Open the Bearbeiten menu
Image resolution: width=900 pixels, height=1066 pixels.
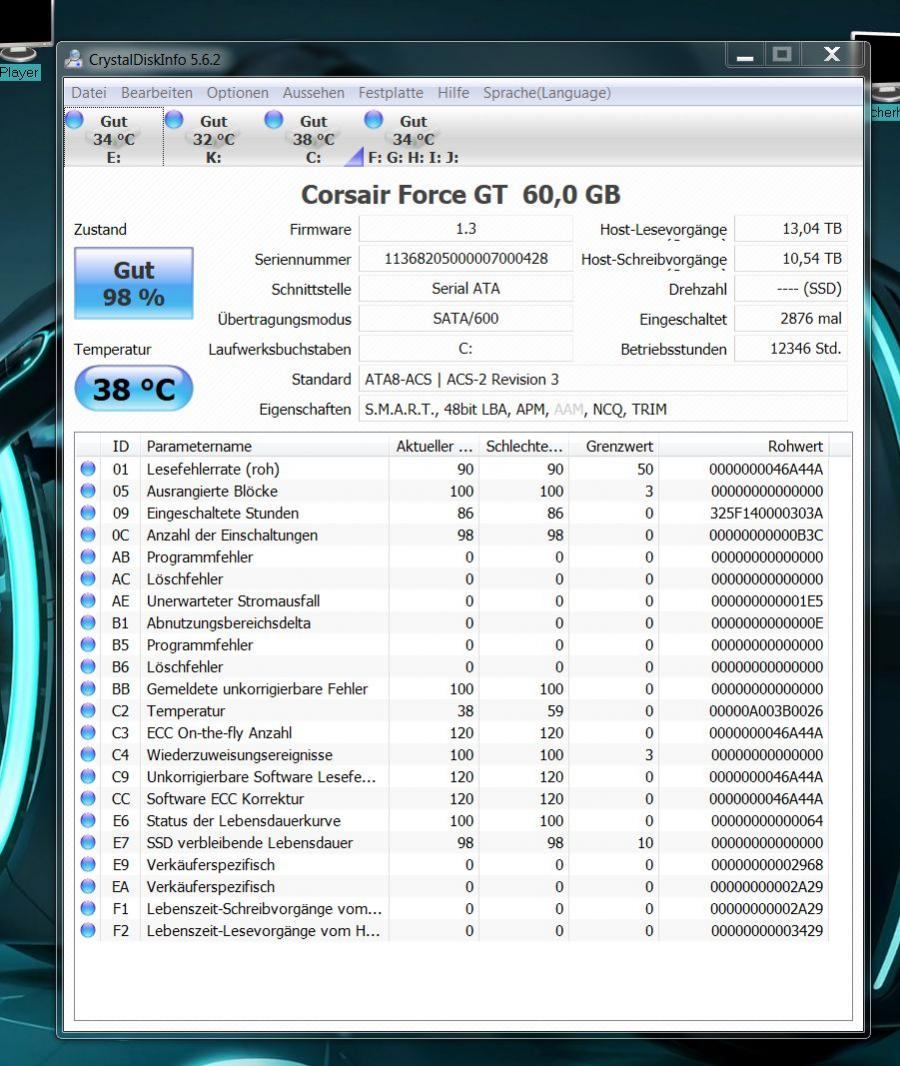tap(156, 92)
